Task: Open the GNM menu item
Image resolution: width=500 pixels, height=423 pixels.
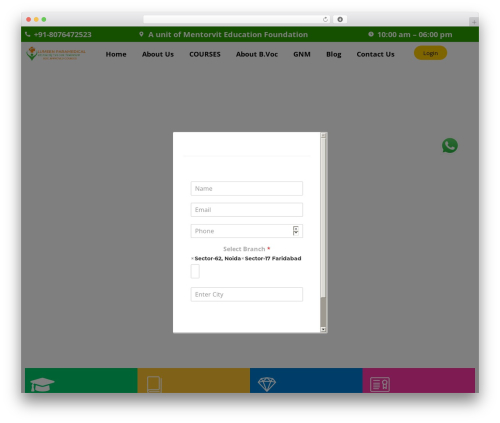Action: click(x=302, y=54)
